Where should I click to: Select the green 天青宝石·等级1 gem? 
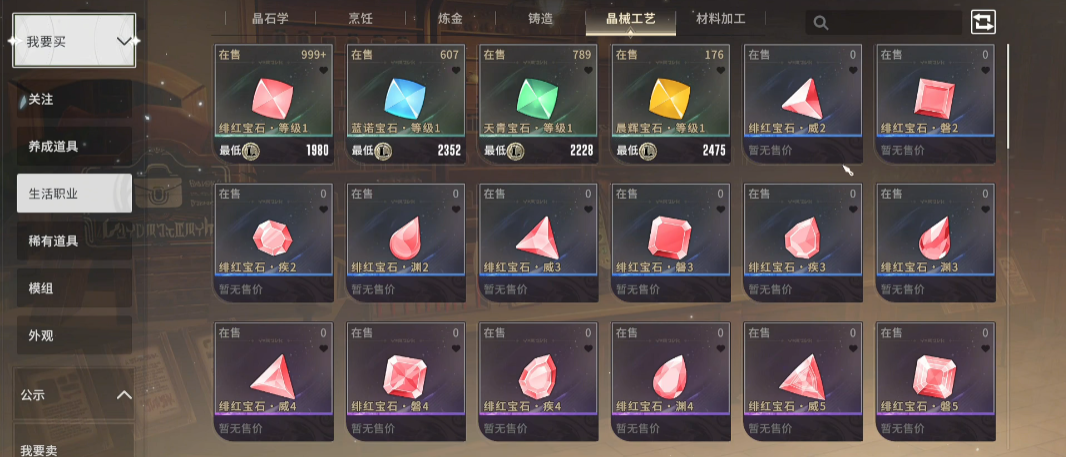pos(538,104)
